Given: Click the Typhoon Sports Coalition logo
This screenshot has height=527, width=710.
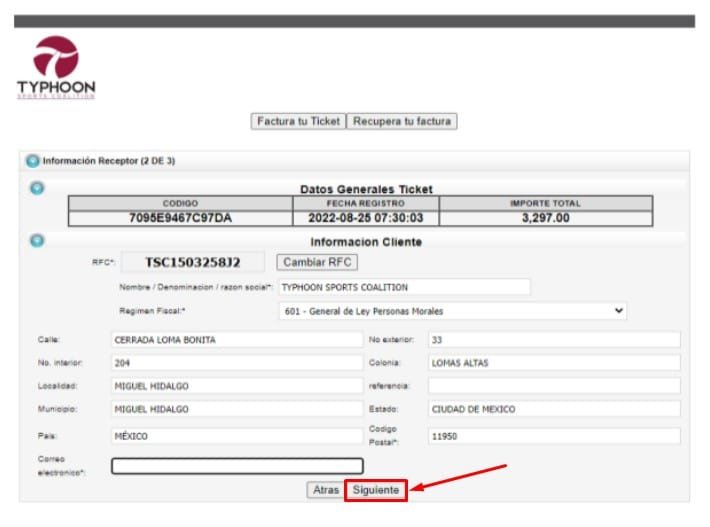Looking at the screenshot, I should coord(56,67).
